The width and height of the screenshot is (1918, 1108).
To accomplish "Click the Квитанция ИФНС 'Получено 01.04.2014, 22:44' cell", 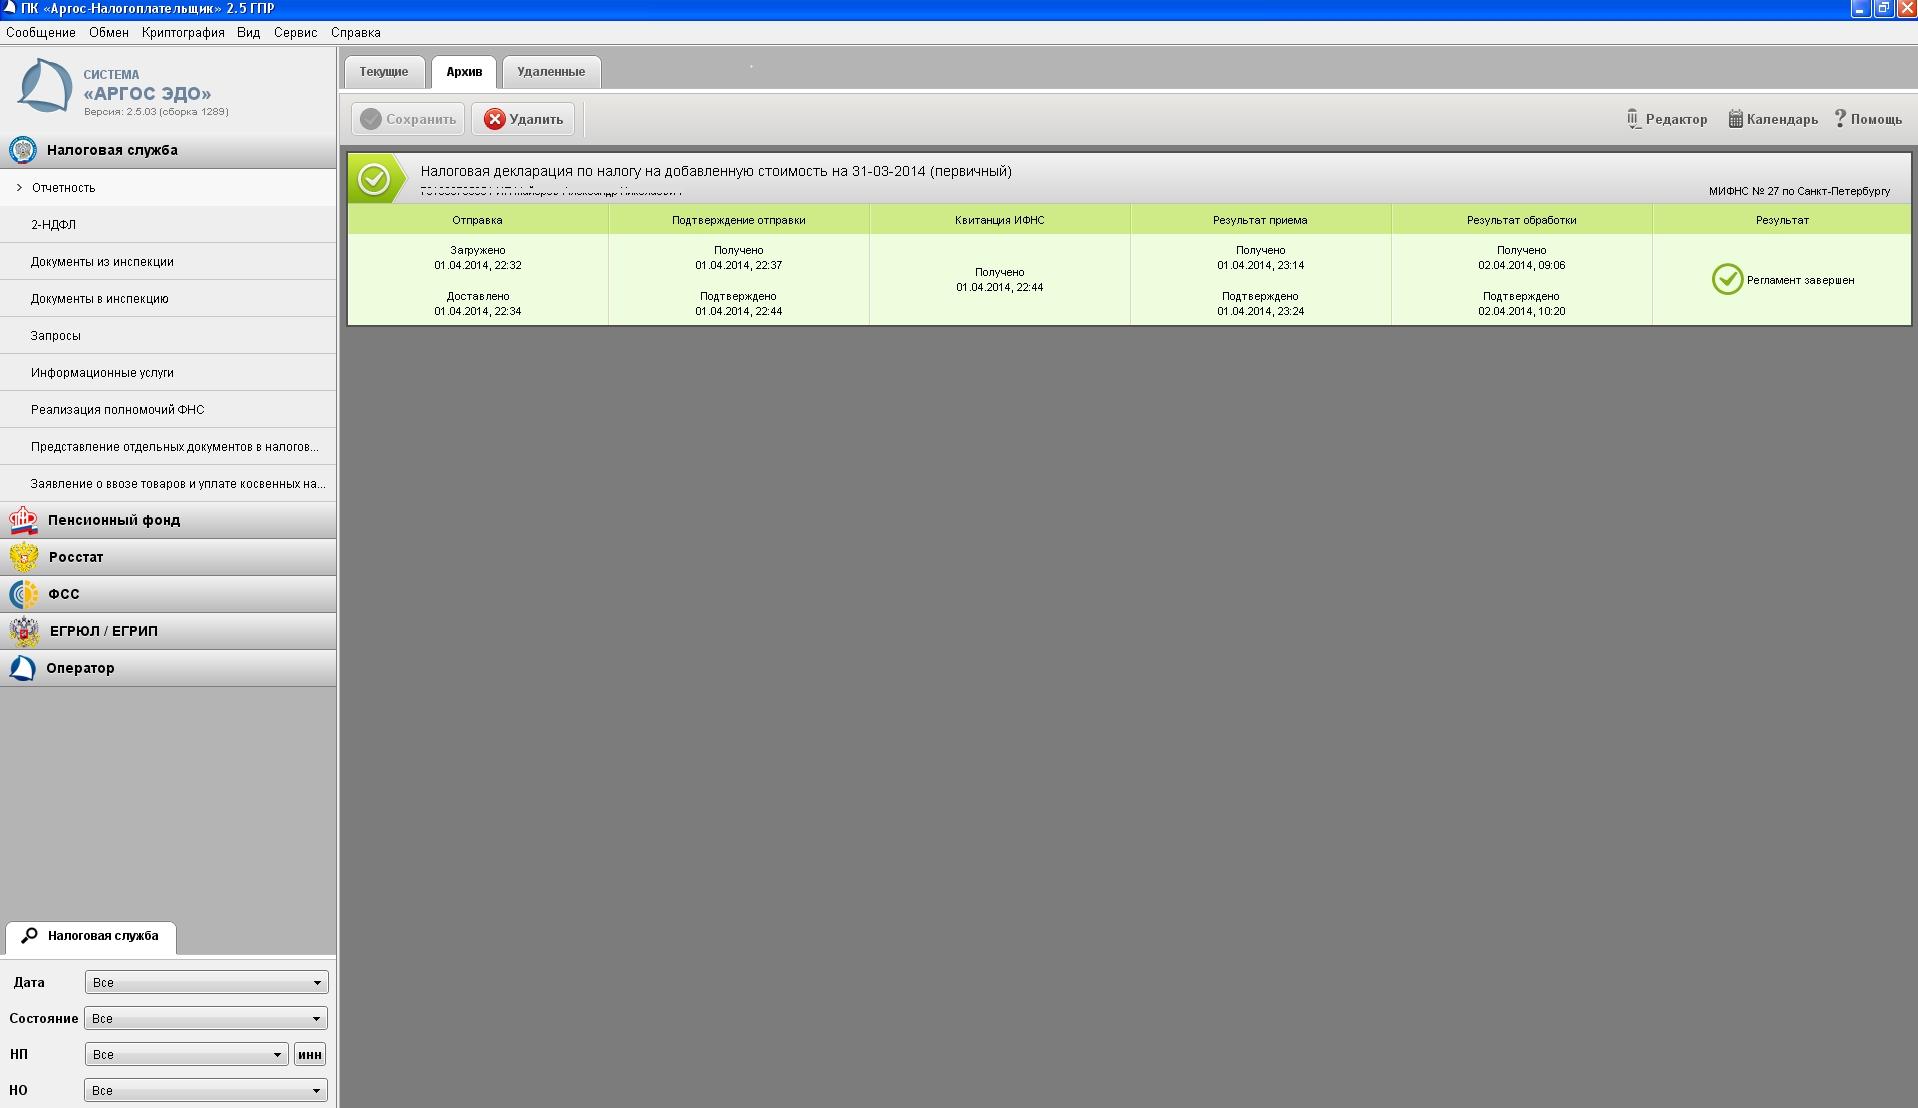I will click(1000, 280).
